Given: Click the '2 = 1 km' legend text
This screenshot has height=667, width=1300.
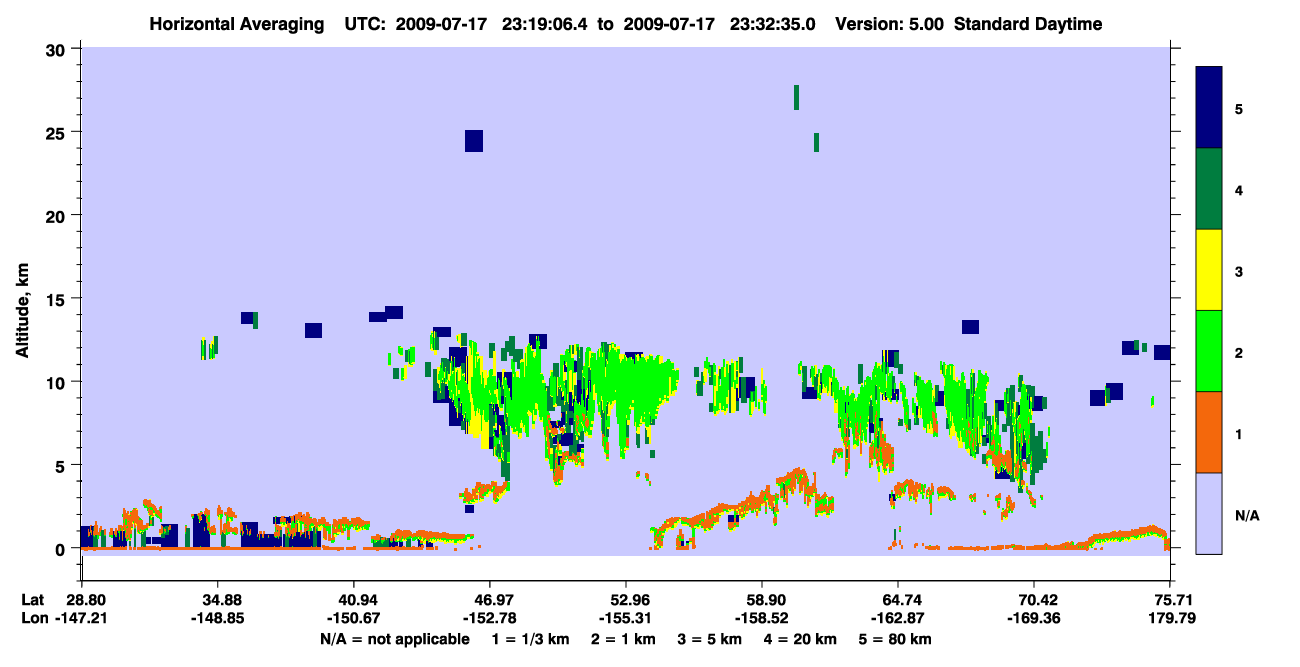Looking at the screenshot, I should pyautogui.click(x=623, y=639).
